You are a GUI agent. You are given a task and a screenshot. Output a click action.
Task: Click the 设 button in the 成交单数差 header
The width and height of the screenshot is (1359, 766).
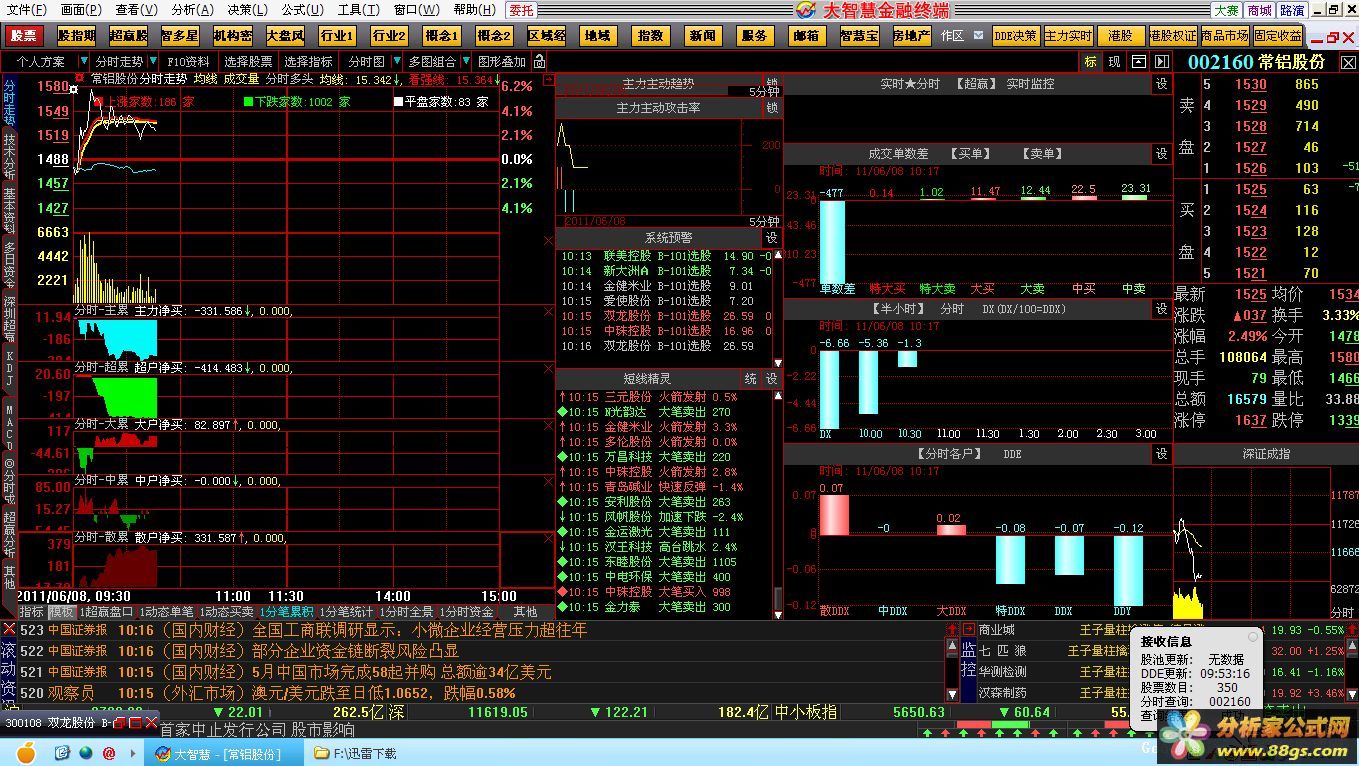(1161, 154)
